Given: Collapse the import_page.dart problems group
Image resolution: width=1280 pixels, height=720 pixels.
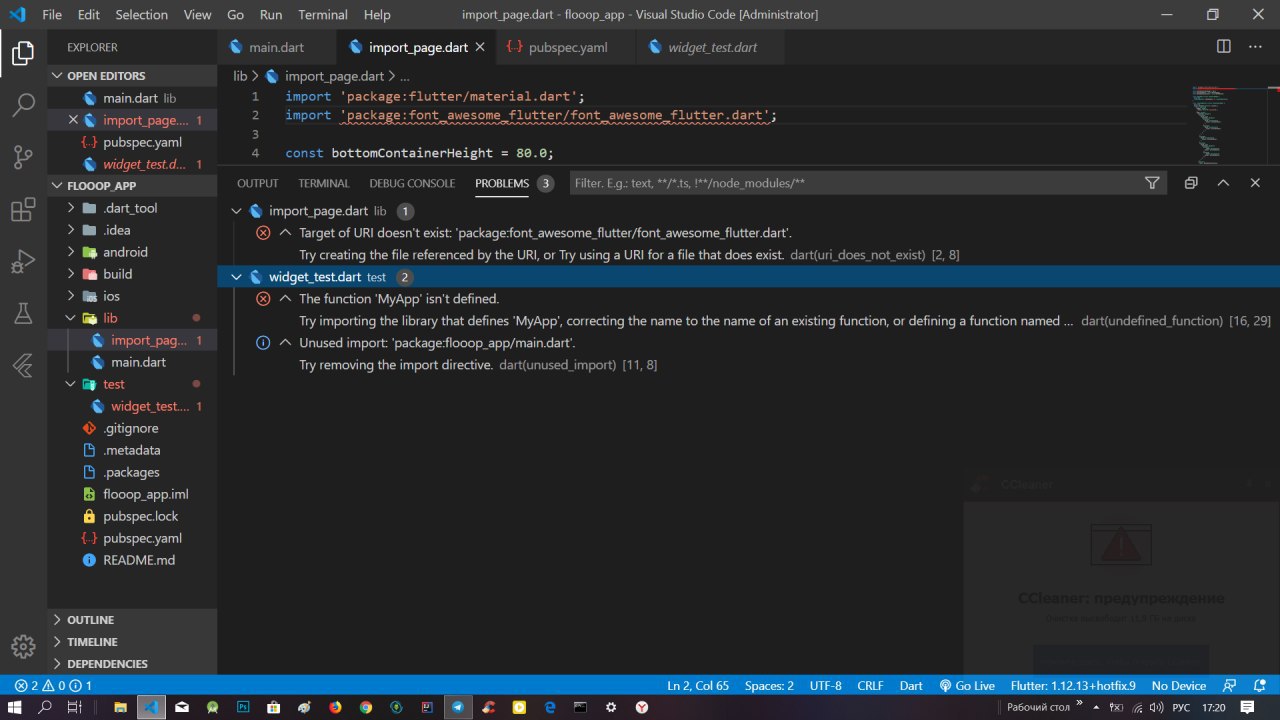Looking at the screenshot, I should (236, 211).
